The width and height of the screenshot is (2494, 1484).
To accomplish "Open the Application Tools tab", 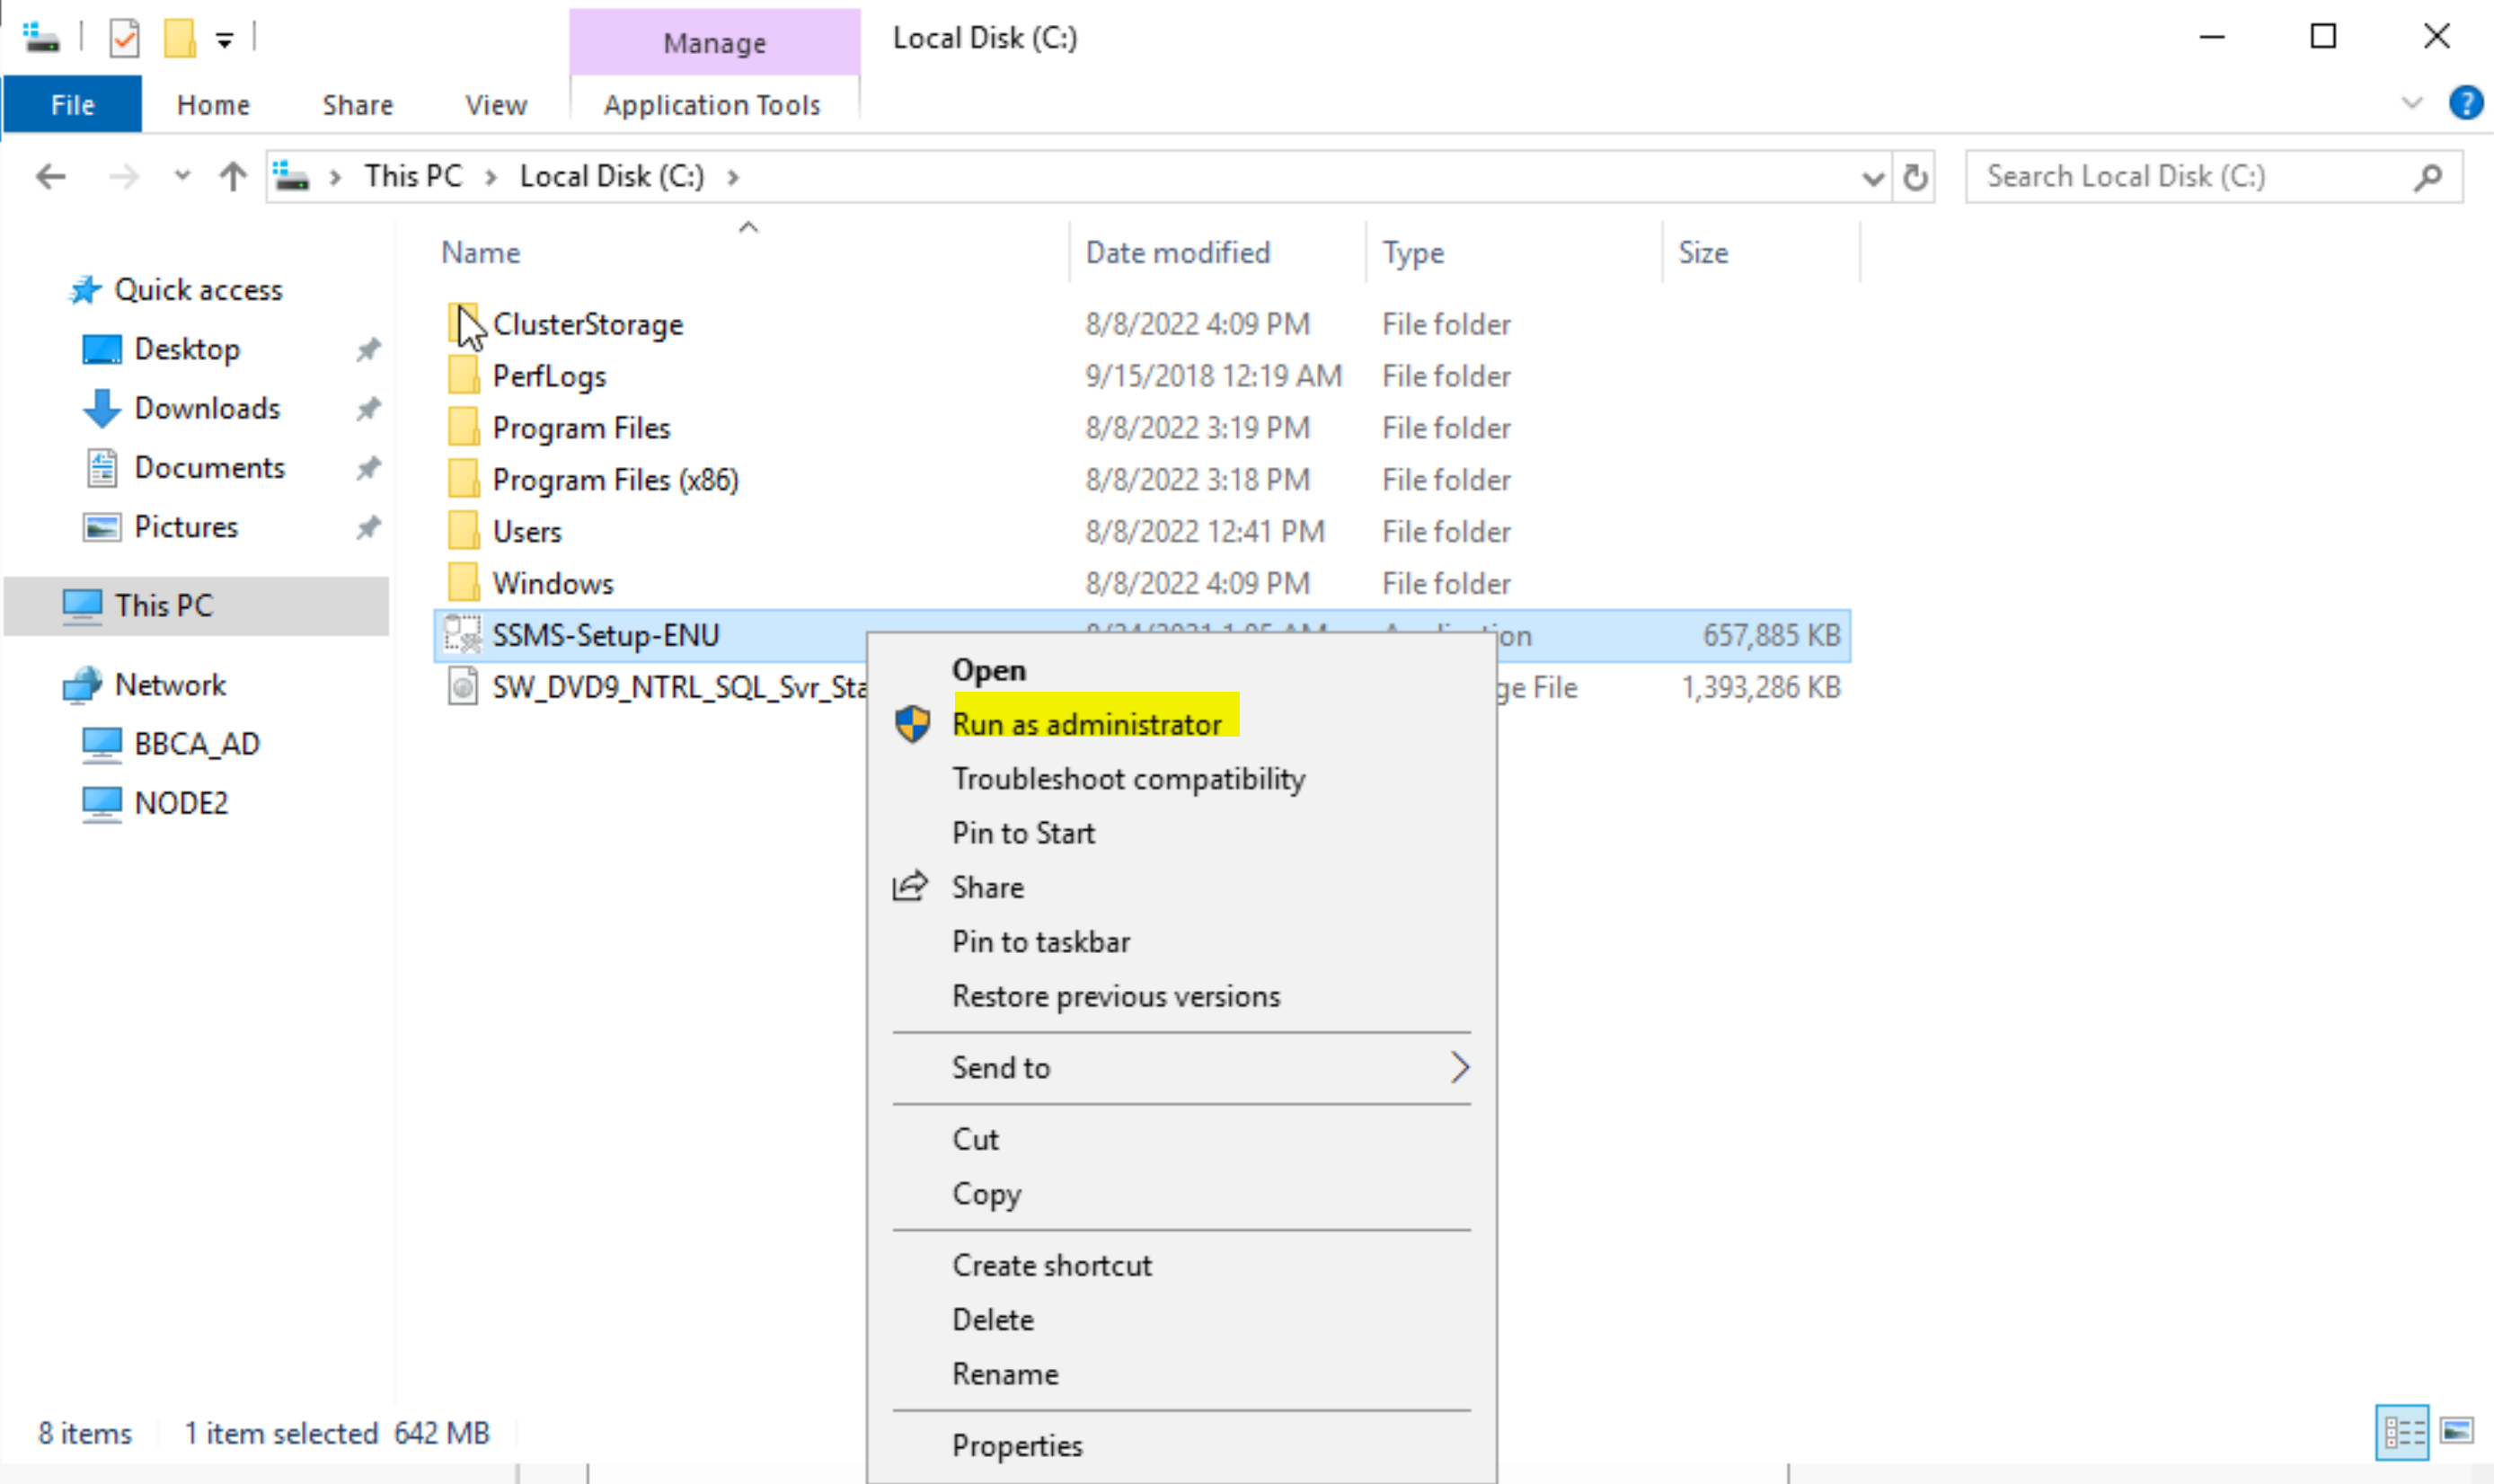I will pos(712,105).
